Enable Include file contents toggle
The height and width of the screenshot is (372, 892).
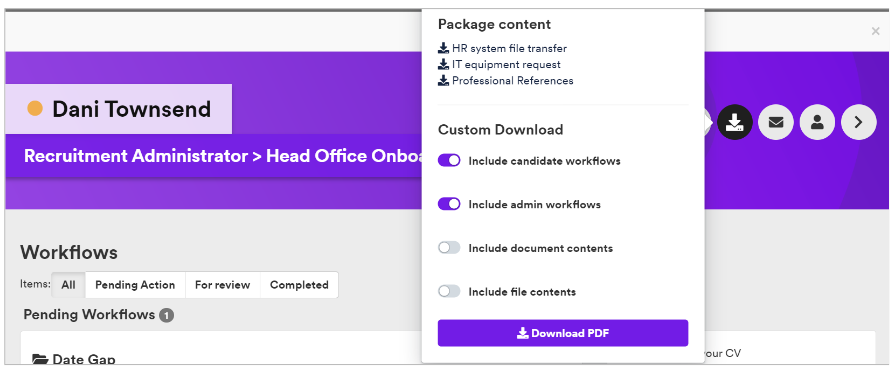pos(449,291)
